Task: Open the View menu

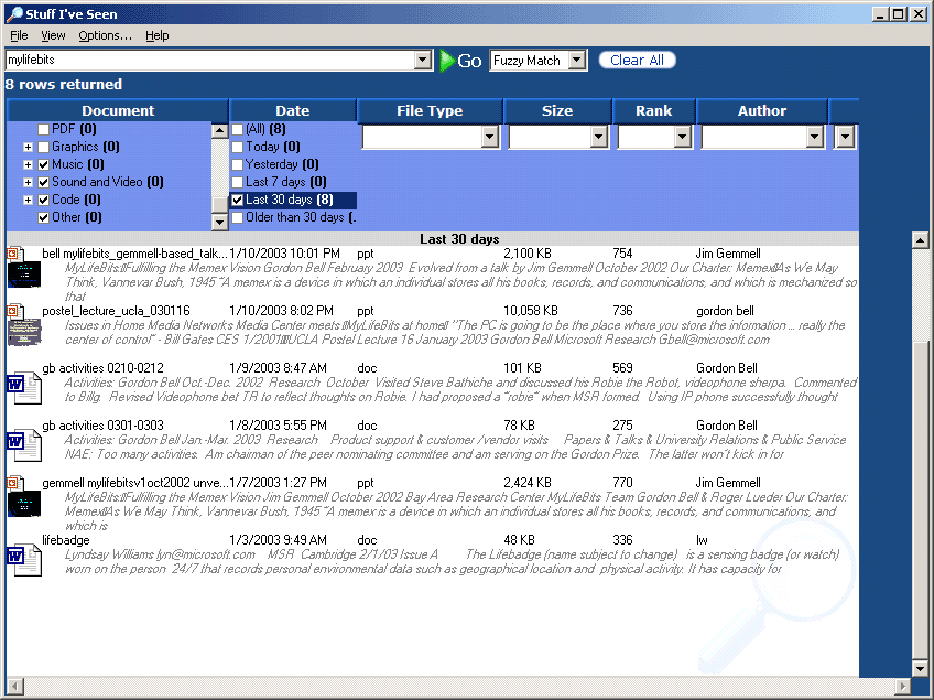Action: (x=53, y=36)
